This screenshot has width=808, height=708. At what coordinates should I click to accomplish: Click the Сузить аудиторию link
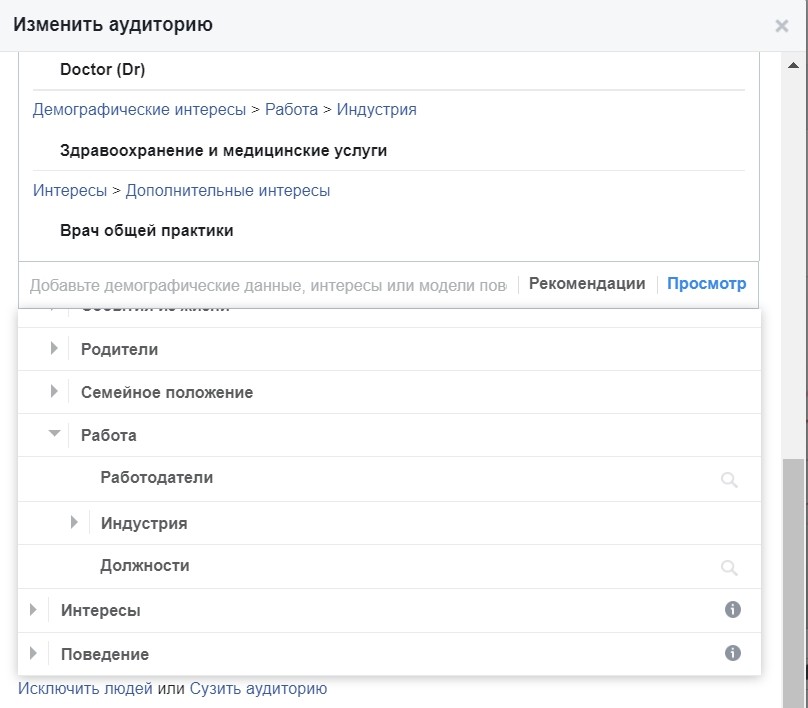click(258, 688)
